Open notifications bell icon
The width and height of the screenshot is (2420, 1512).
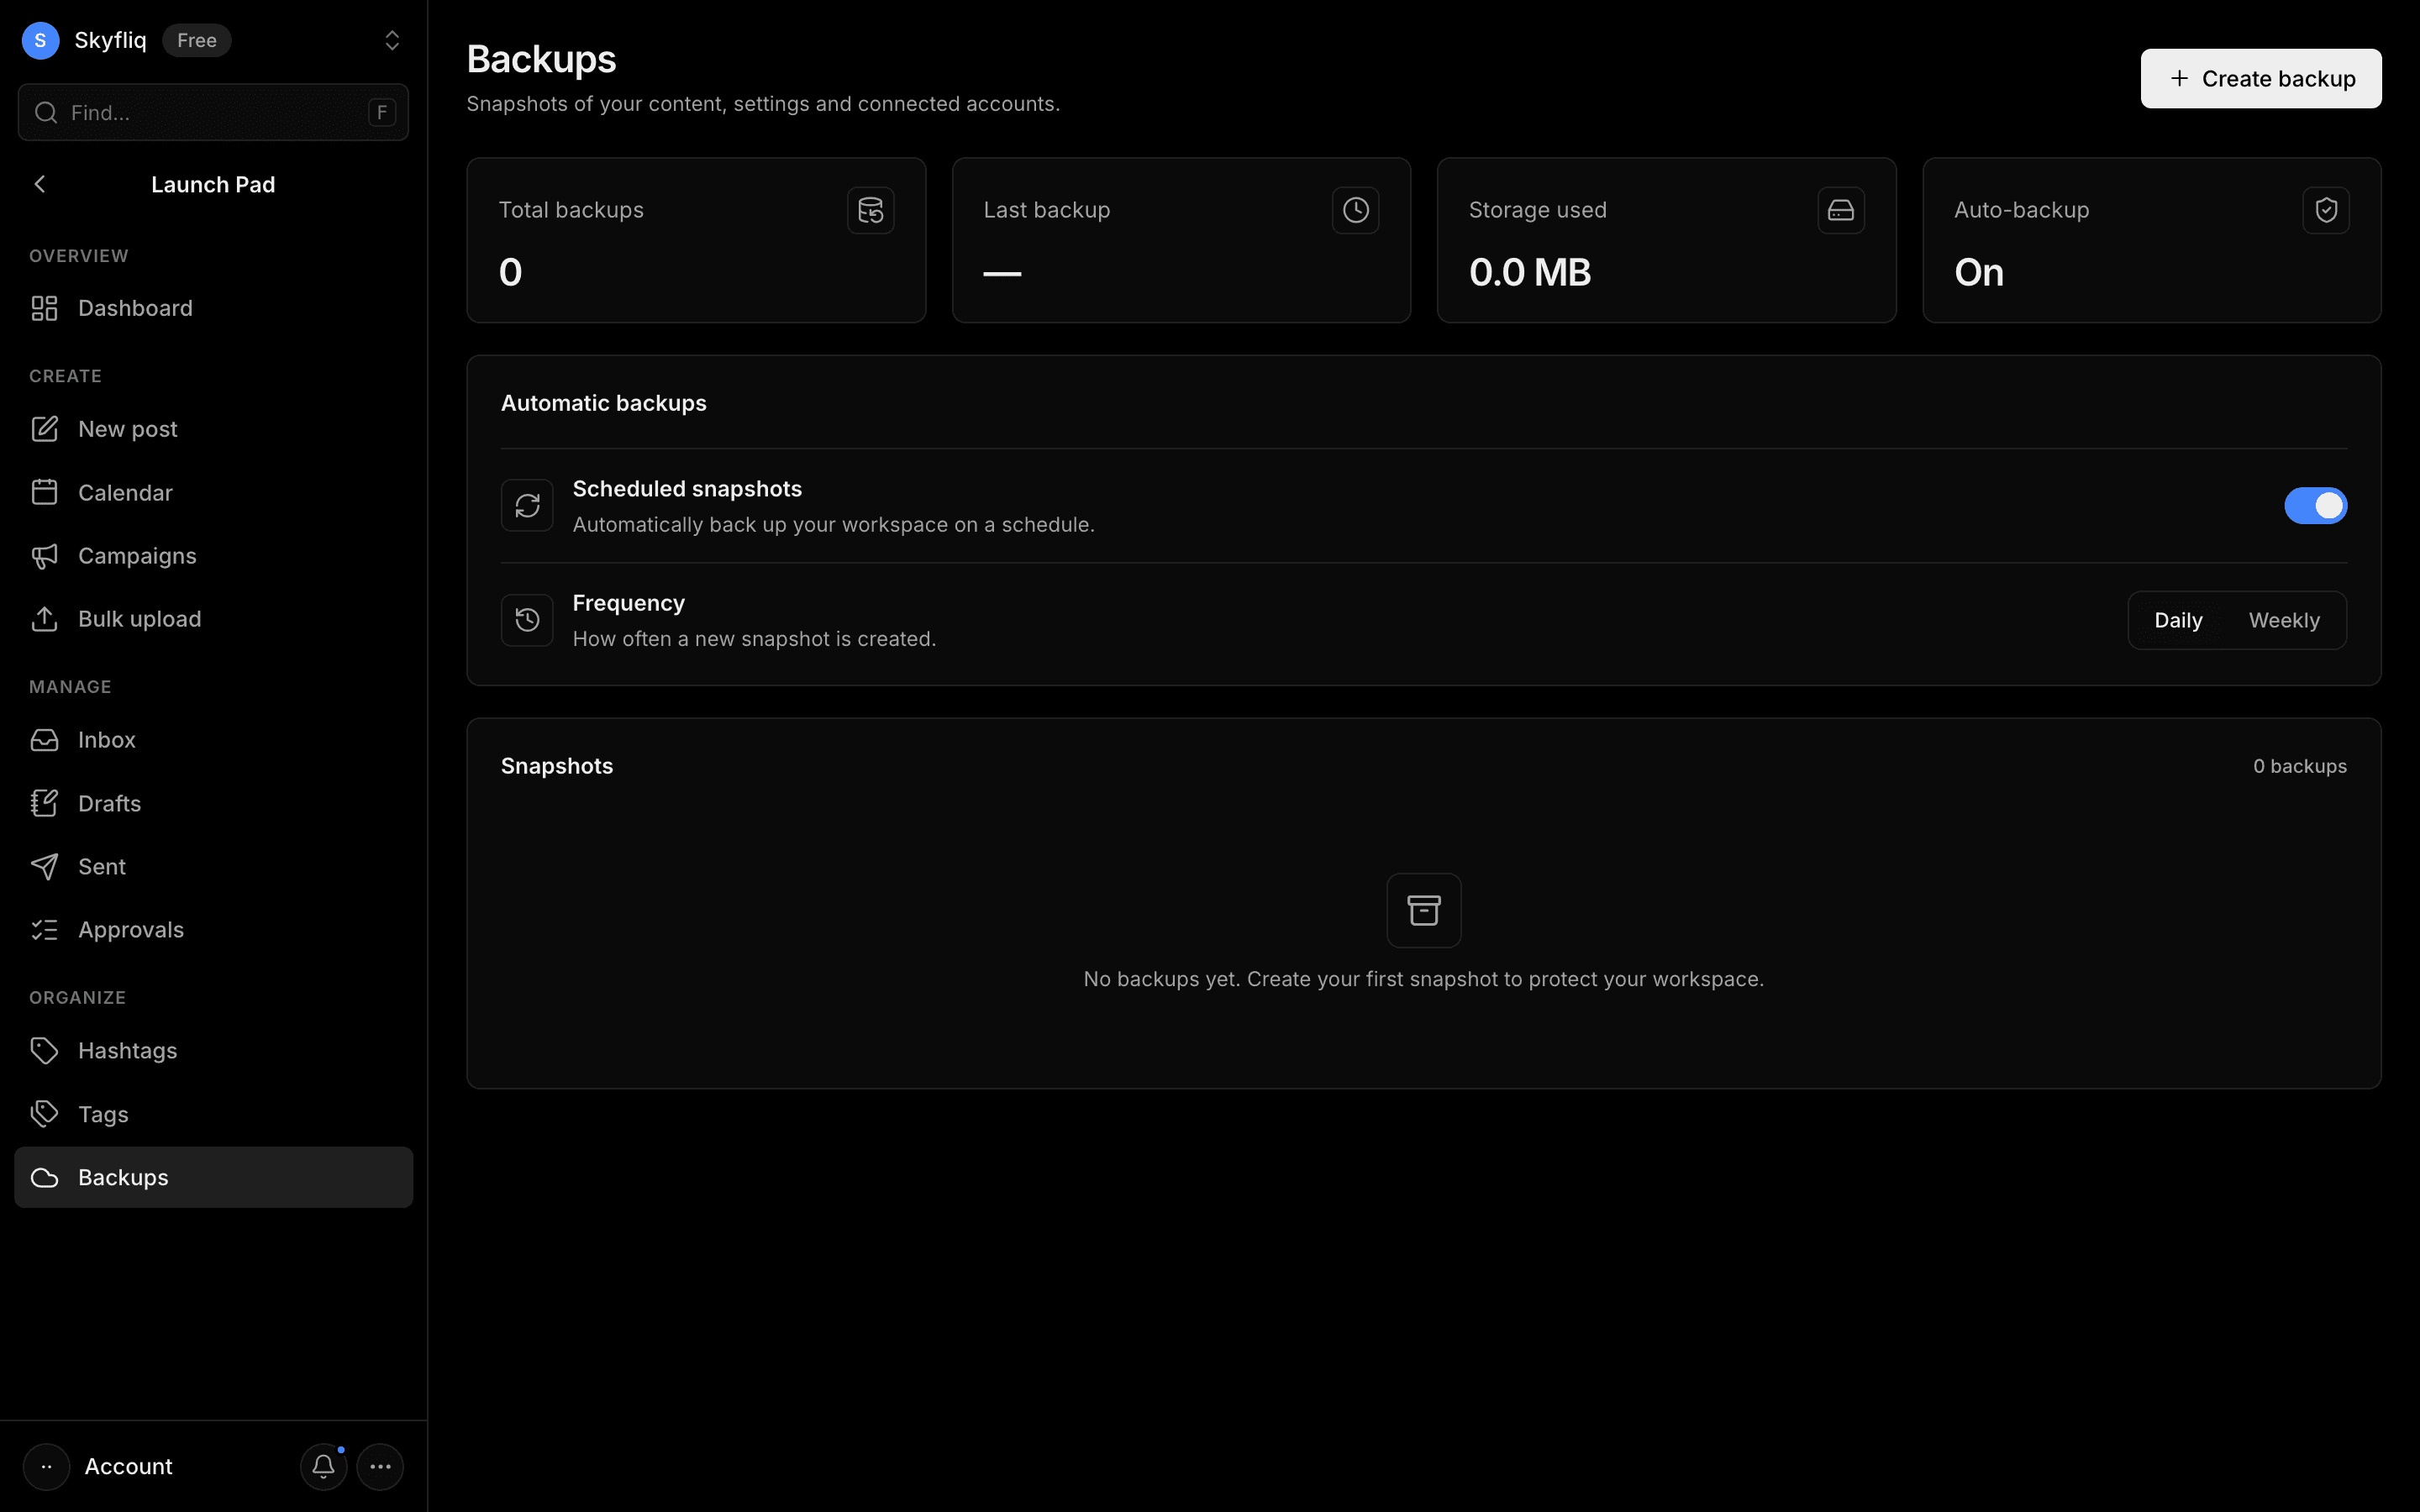[x=323, y=1466]
